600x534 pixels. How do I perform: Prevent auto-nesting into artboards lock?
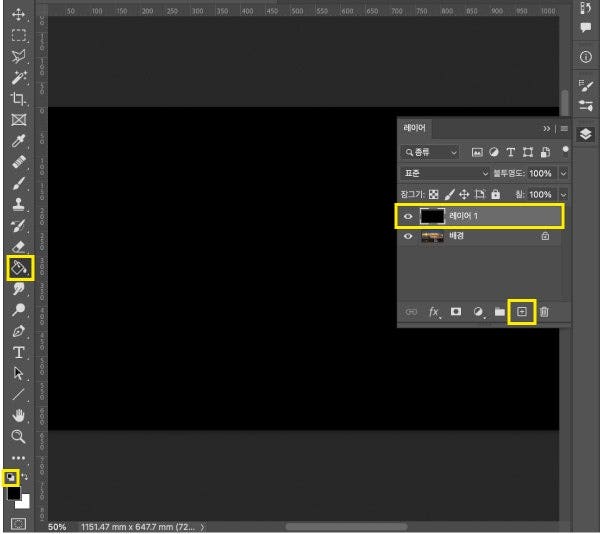coord(480,194)
